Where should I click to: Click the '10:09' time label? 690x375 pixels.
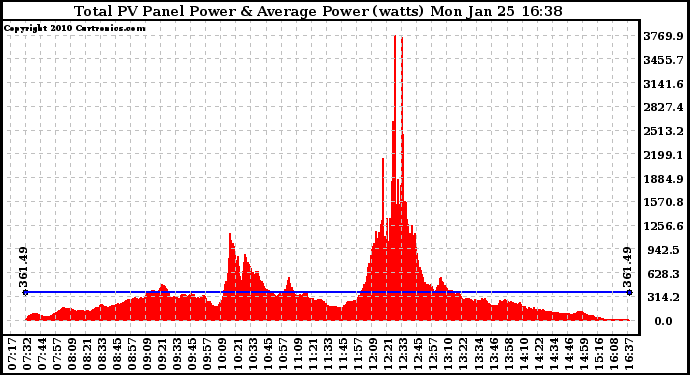click(222, 354)
